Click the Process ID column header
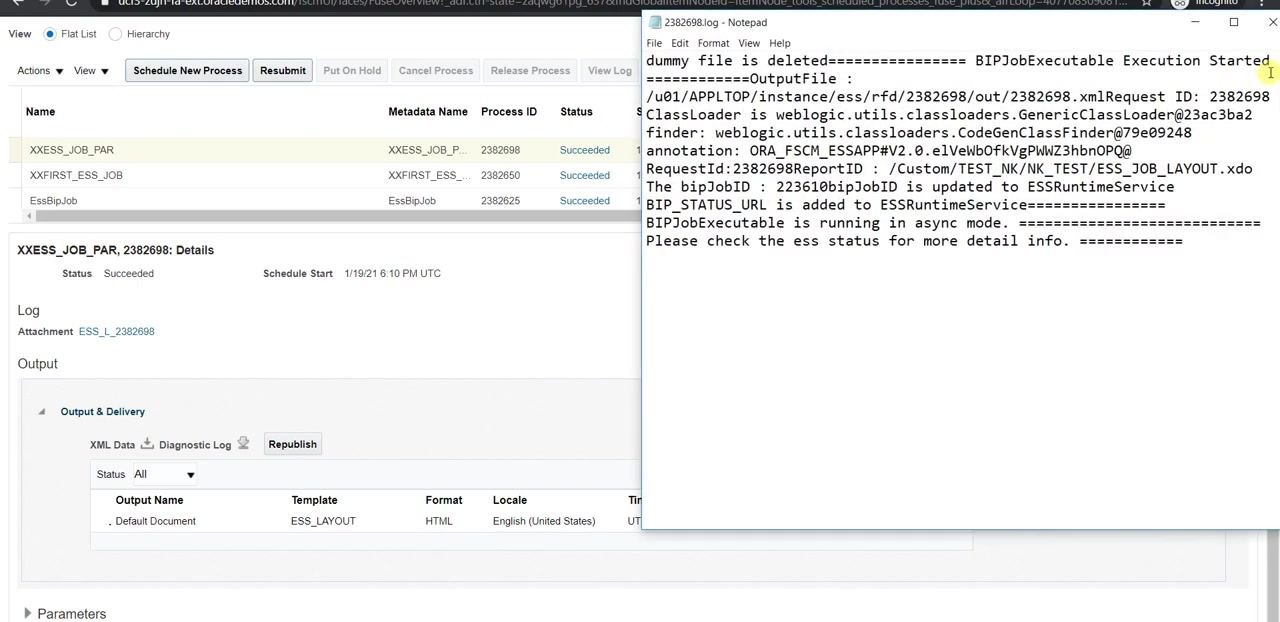Screen dimensions: 1280x622 click(509, 112)
